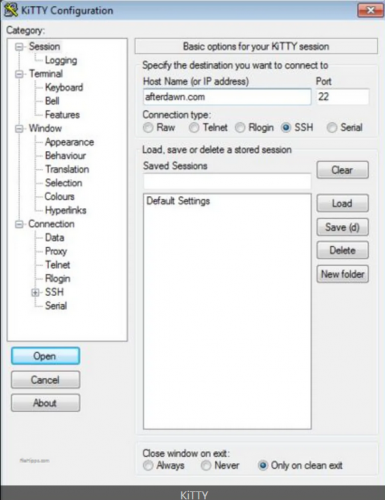
Task: Click the Cancel button
Action: 45,380
